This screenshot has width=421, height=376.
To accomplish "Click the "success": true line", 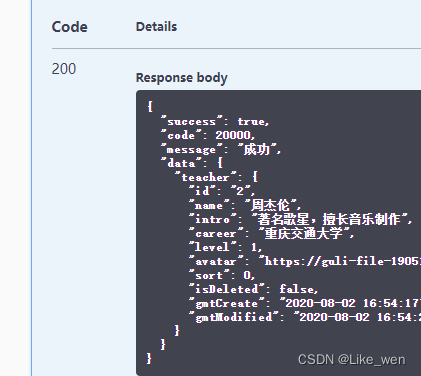I will coord(215,122).
